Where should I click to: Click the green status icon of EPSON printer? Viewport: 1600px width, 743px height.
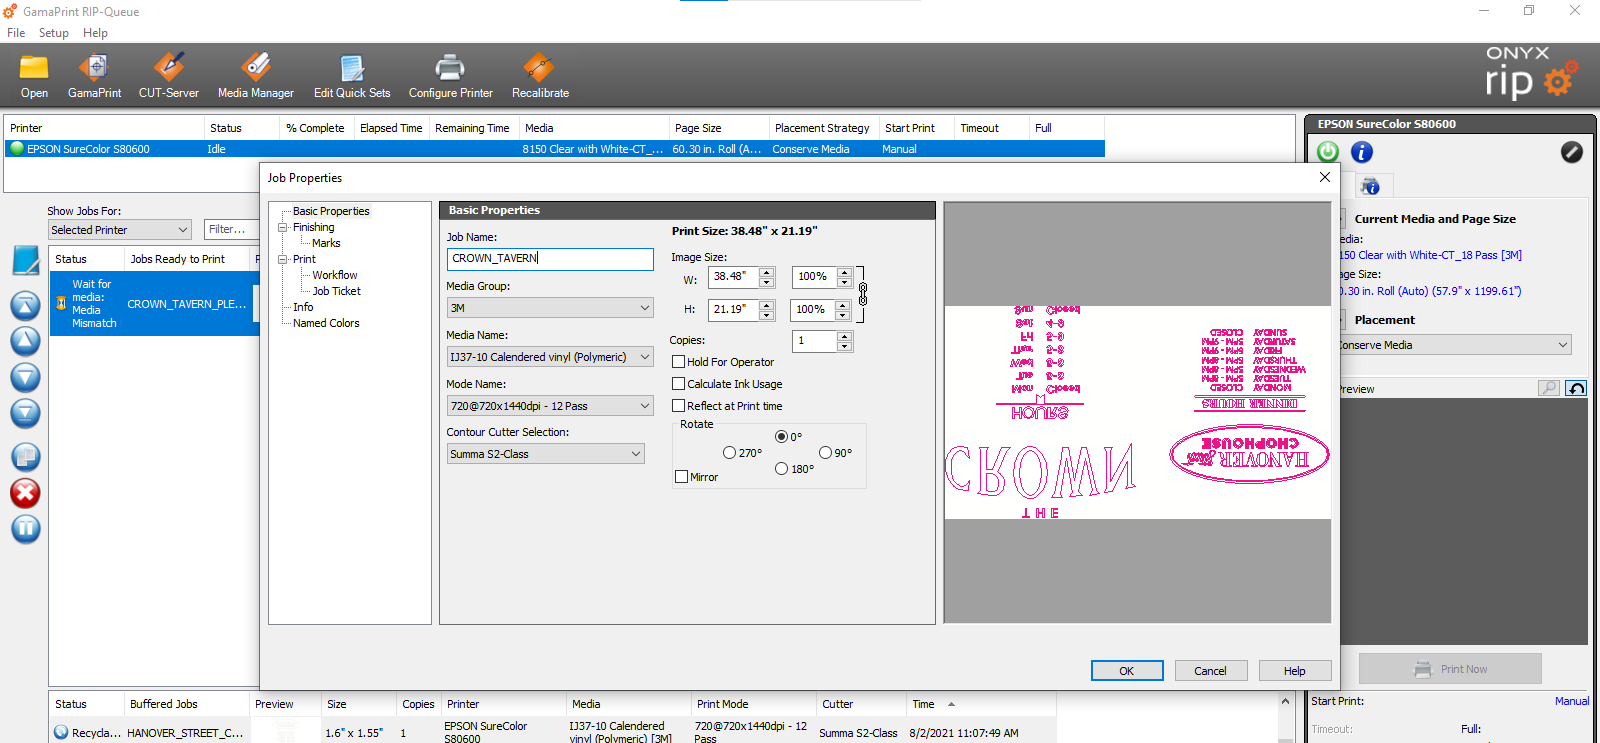tap(16, 149)
